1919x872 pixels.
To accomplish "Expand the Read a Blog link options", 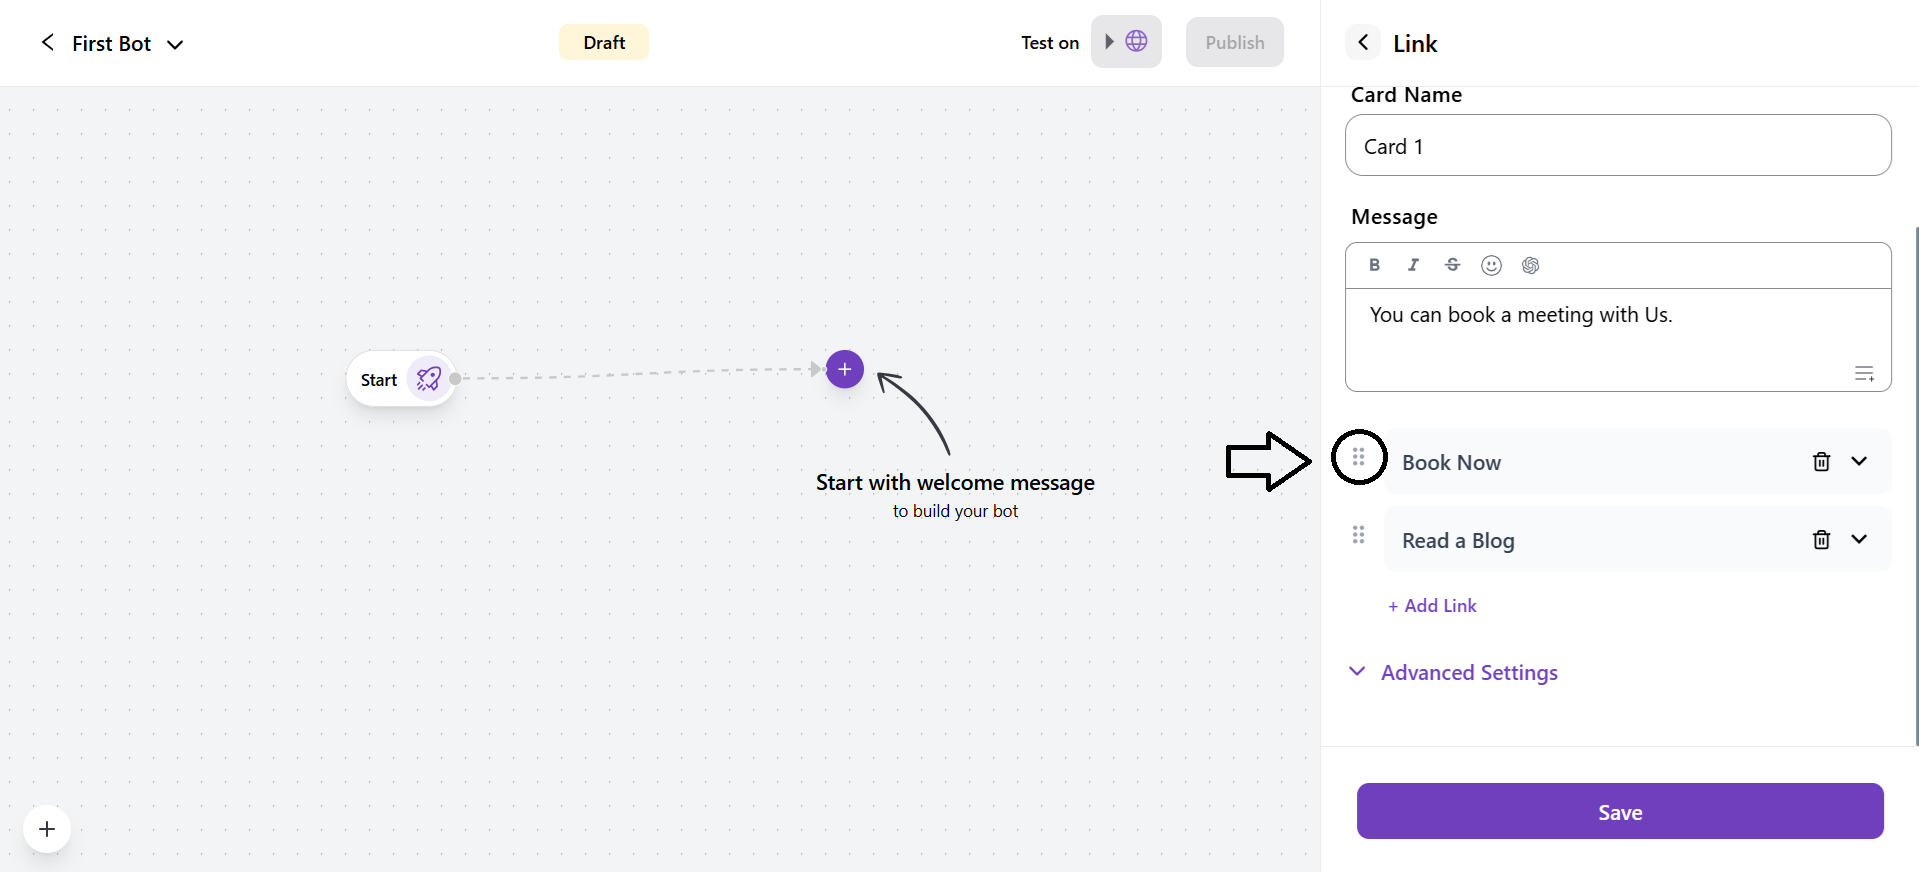I will pos(1859,539).
